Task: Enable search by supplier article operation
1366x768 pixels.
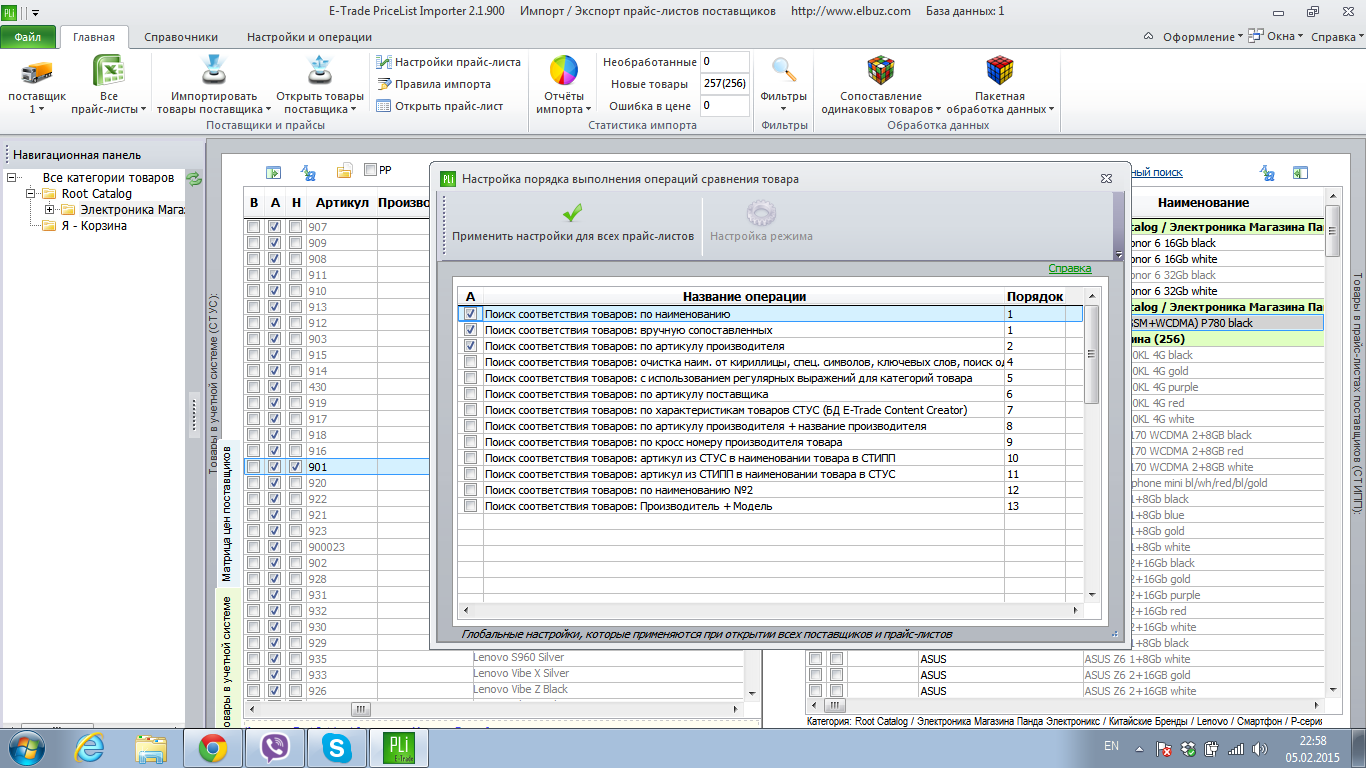Action: tap(470, 394)
